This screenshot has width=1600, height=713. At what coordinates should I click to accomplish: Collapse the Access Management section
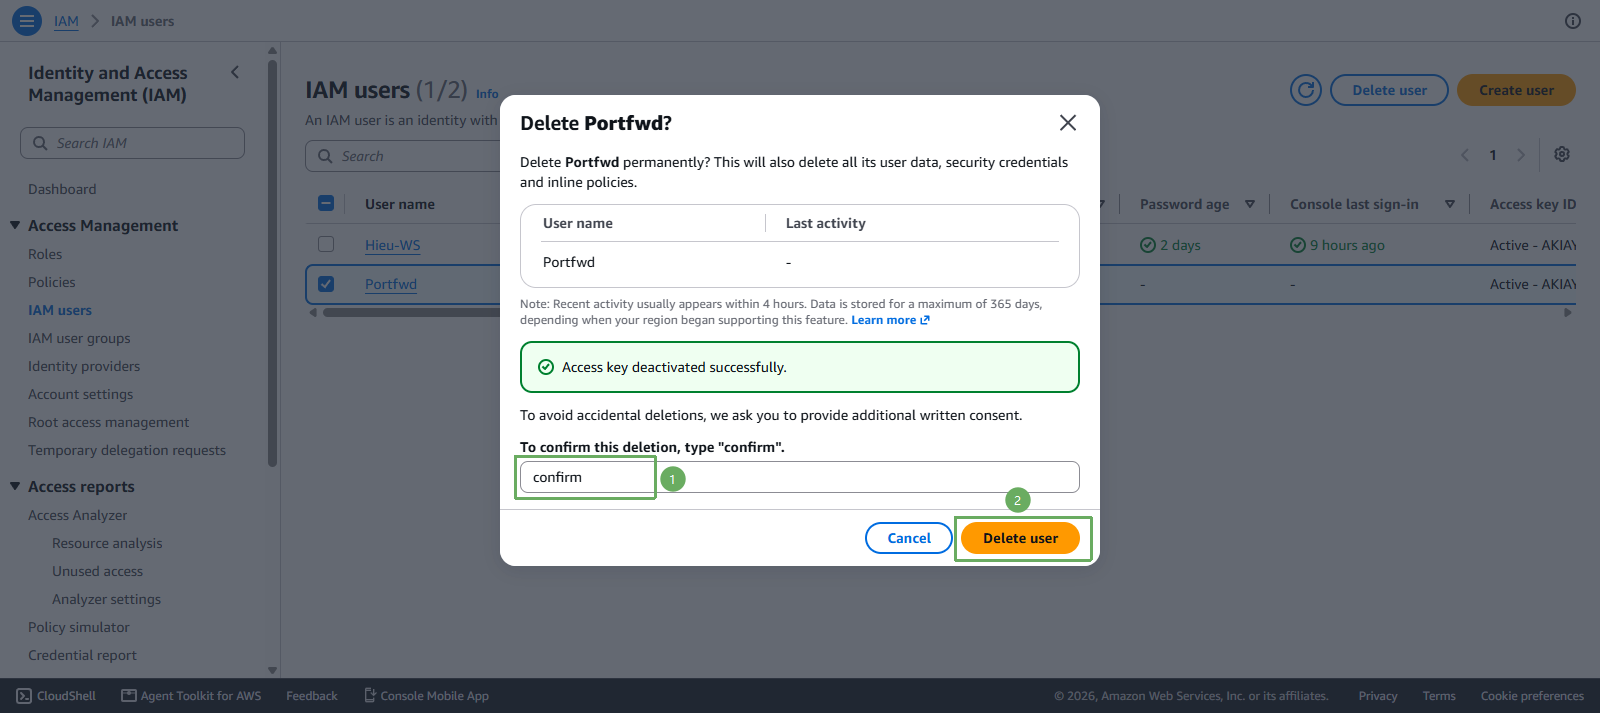(15, 225)
